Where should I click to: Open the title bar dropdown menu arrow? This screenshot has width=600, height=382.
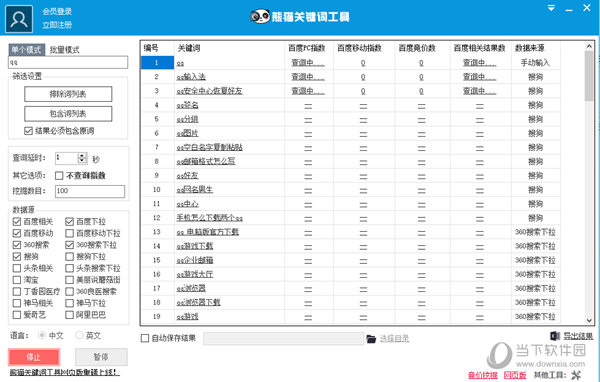coord(551,8)
